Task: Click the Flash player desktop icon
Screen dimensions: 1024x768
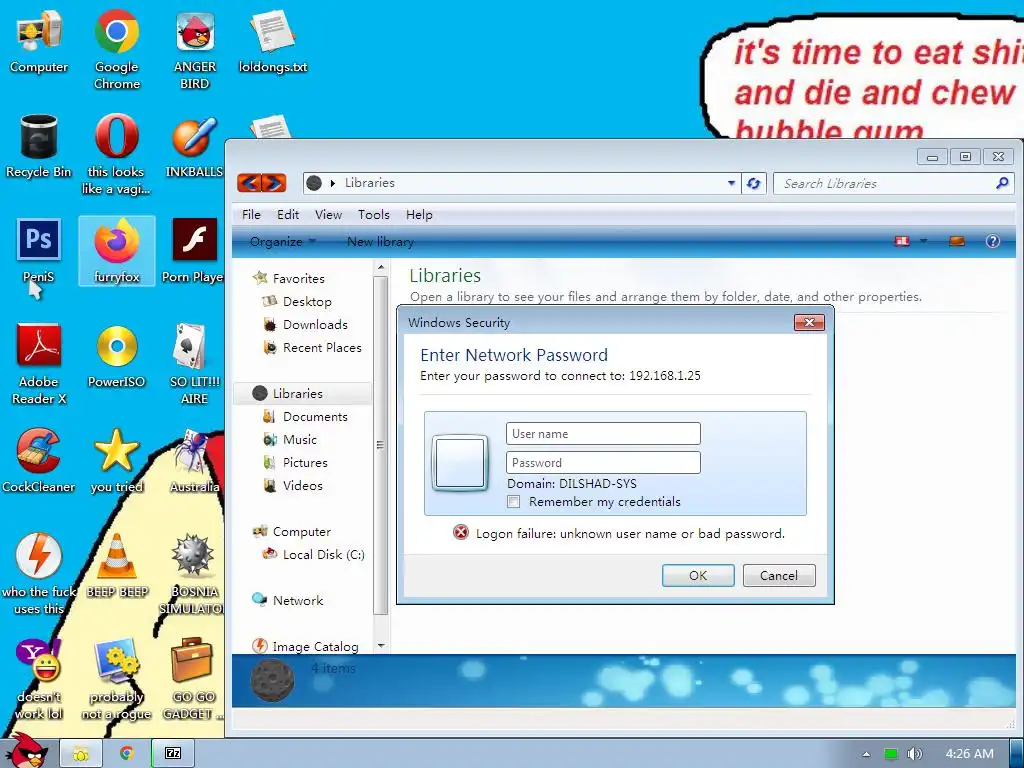Action: pyautogui.click(x=195, y=240)
